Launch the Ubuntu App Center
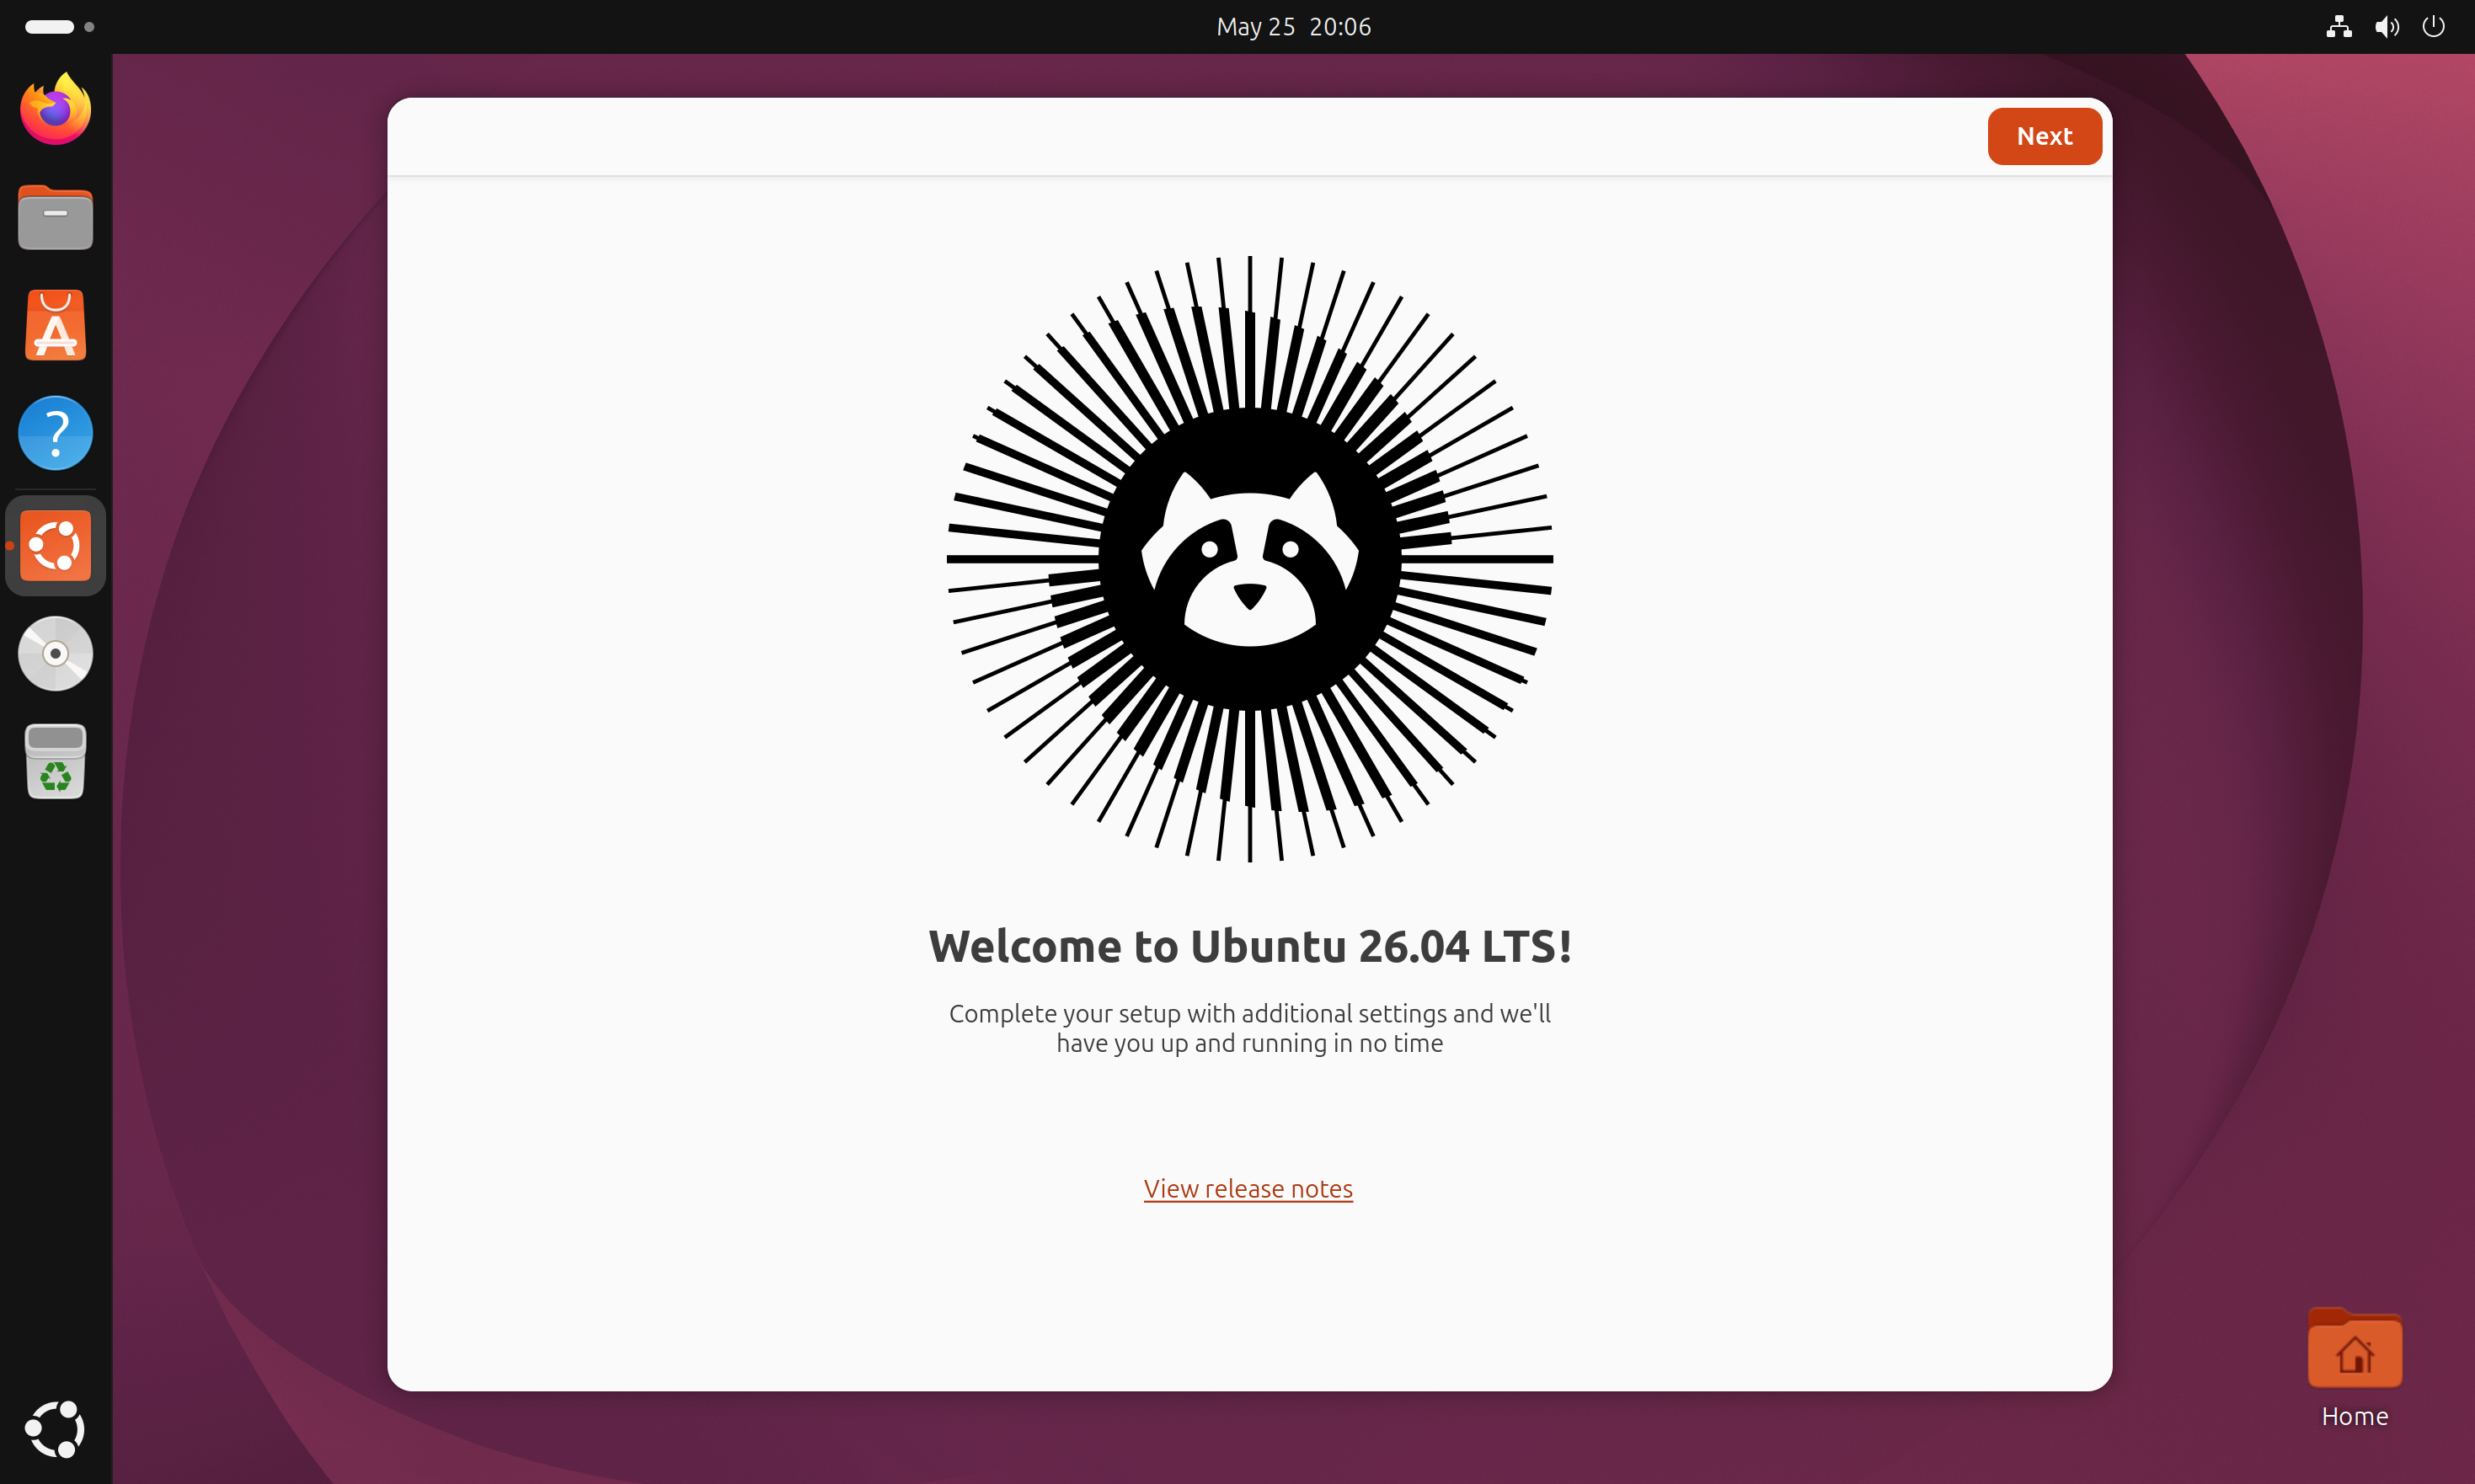2475x1484 pixels. pos(56,325)
